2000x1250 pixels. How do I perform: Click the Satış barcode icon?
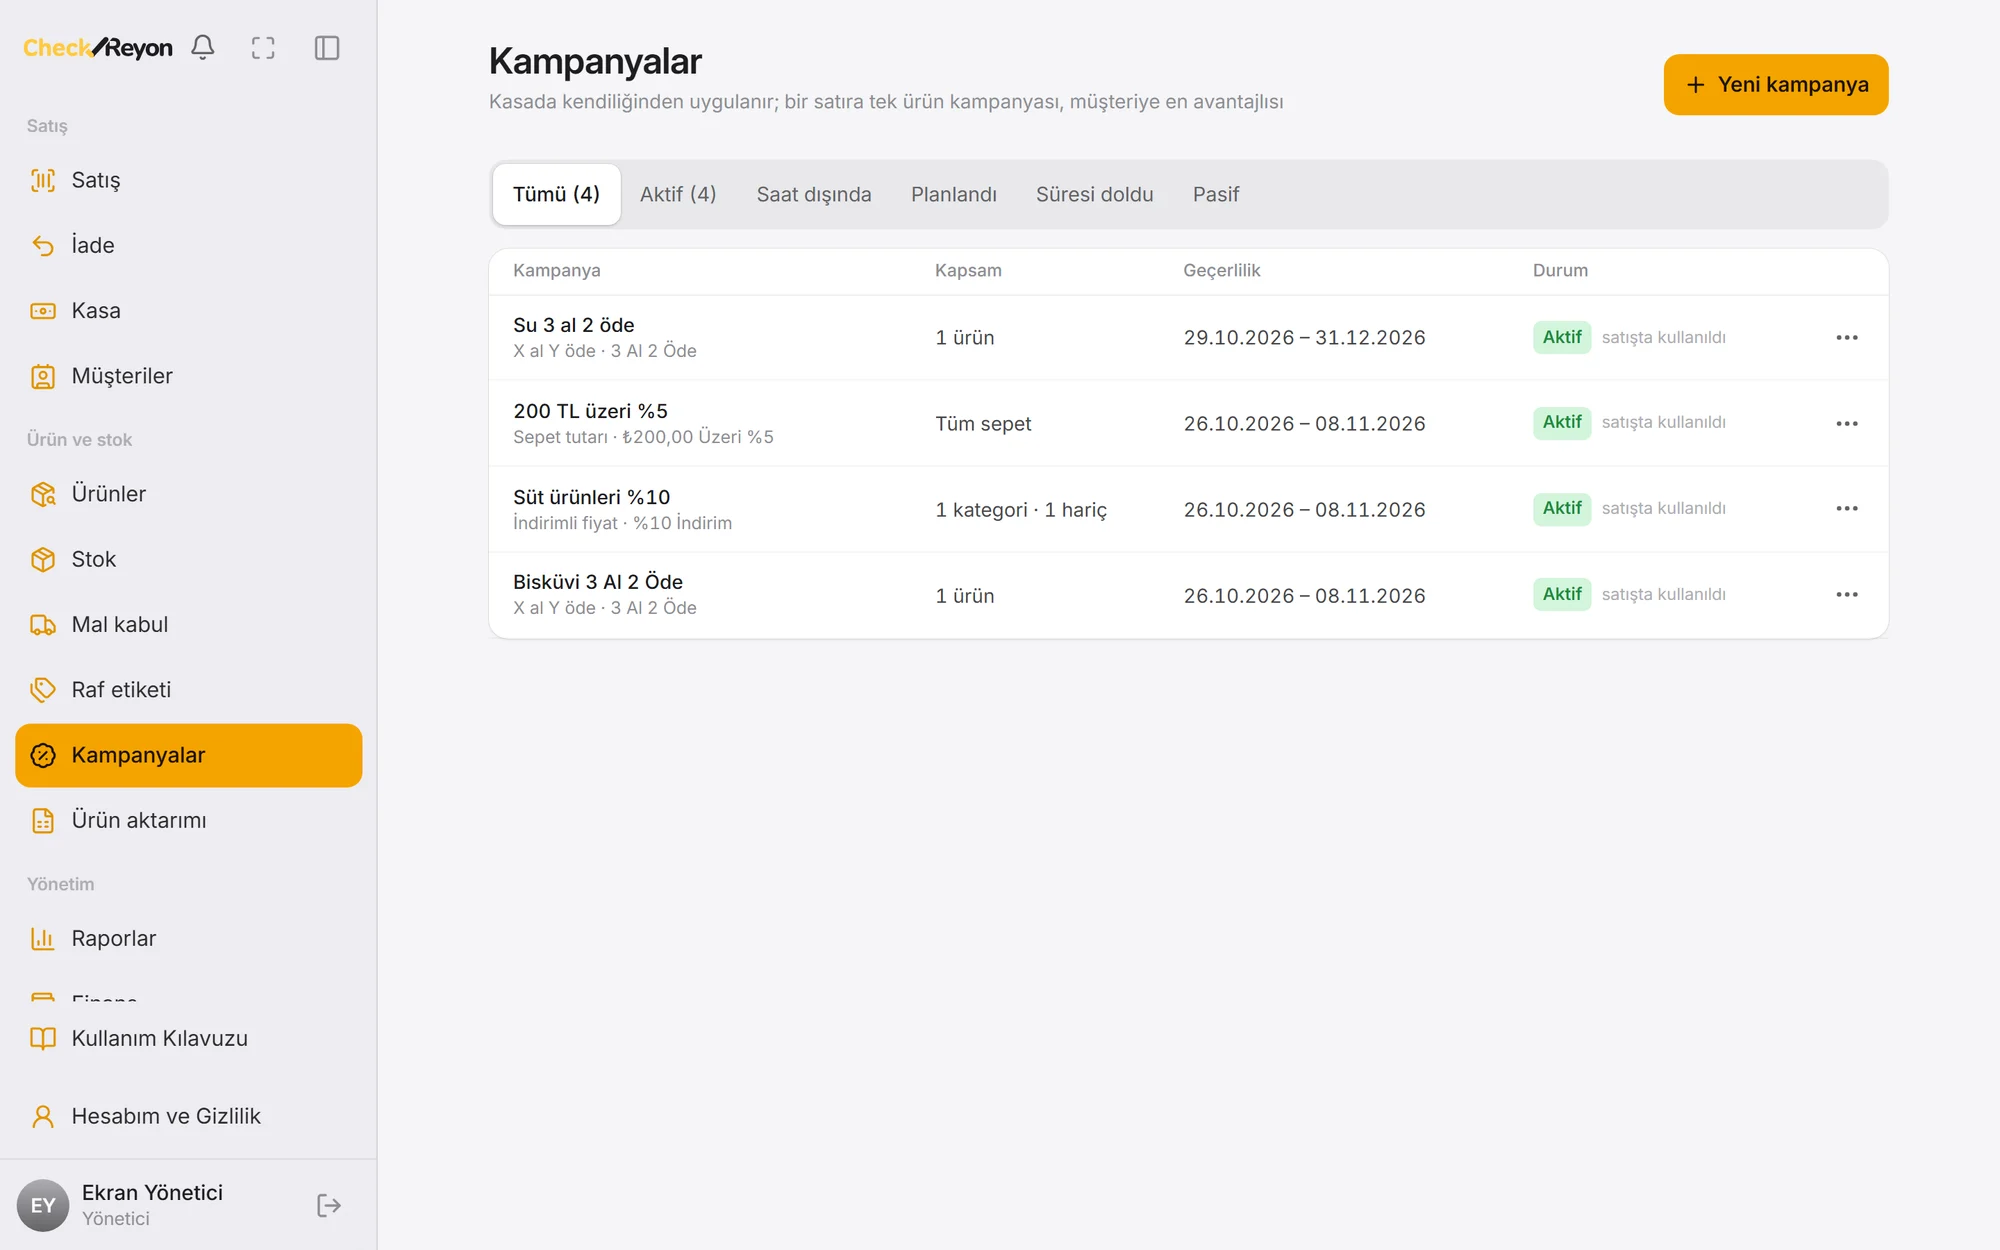(x=43, y=180)
